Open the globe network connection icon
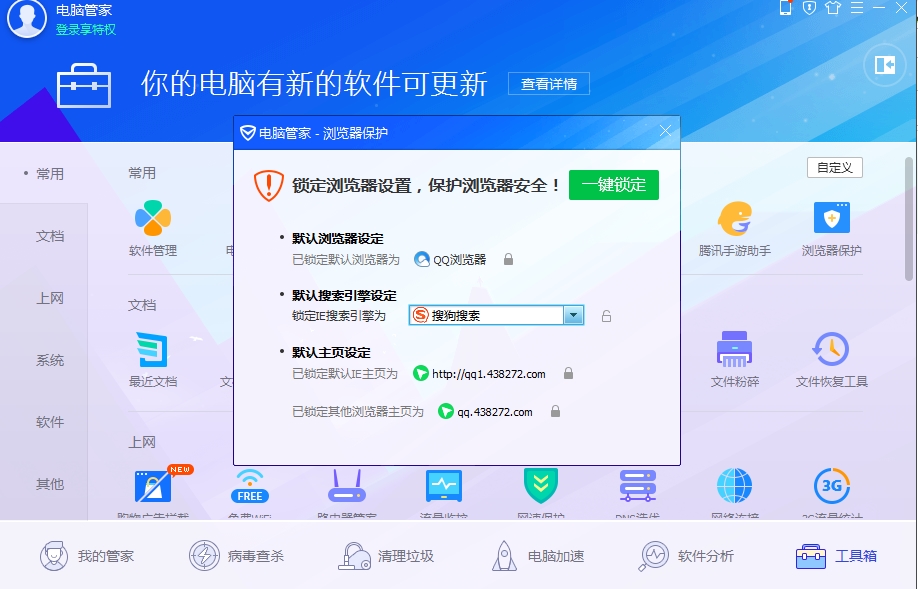Screen dimensions: 918x589 [735, 486]
